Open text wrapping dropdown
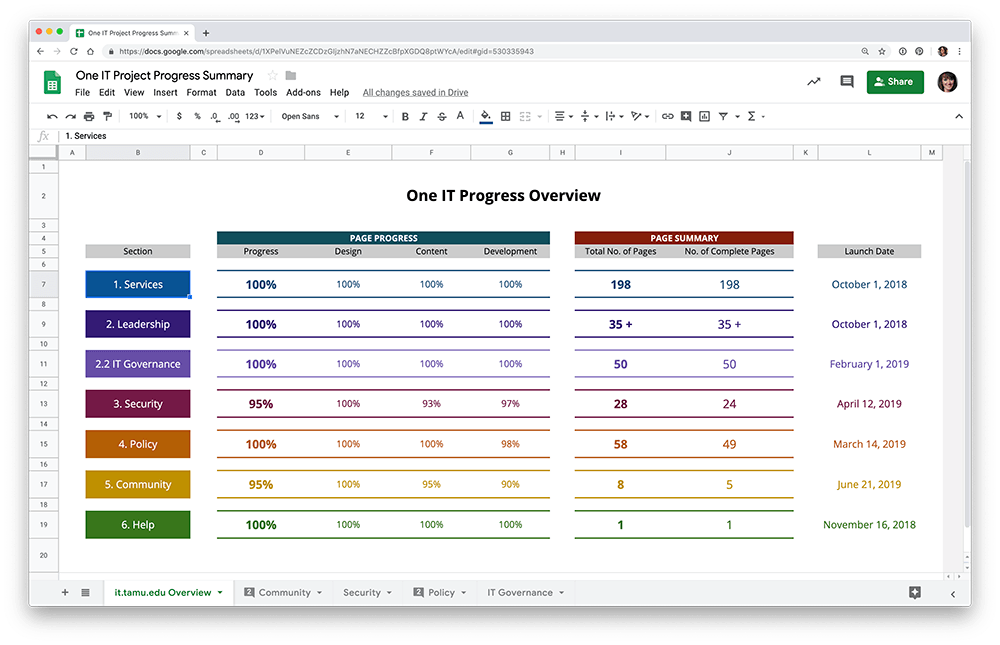 click(614, 116)
